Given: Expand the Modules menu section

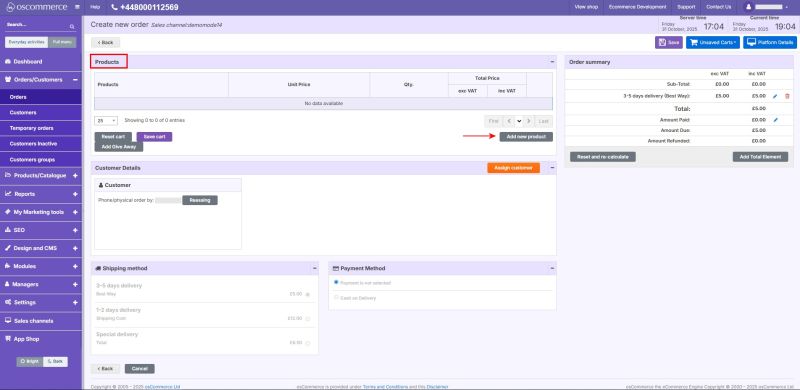Looking at the screenshot, I should (x=75, y=266).
